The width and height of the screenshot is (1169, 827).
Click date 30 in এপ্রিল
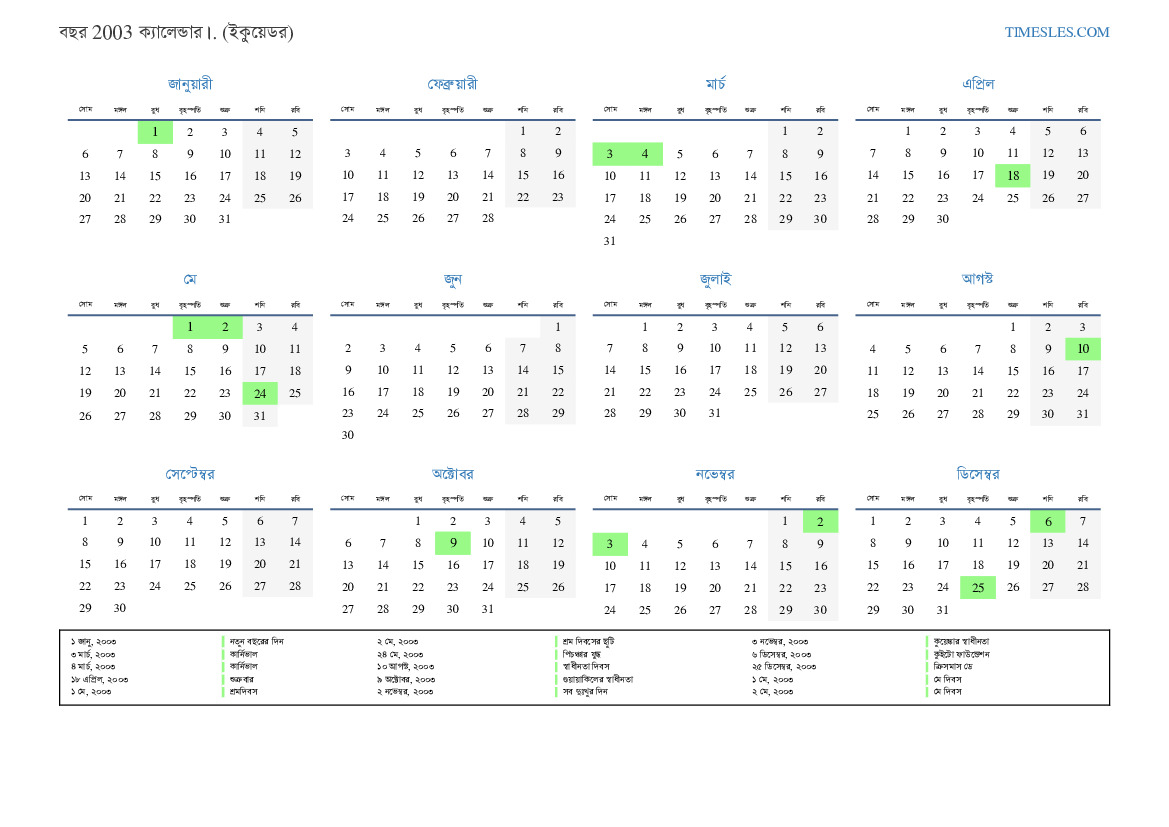click(942, 219)
